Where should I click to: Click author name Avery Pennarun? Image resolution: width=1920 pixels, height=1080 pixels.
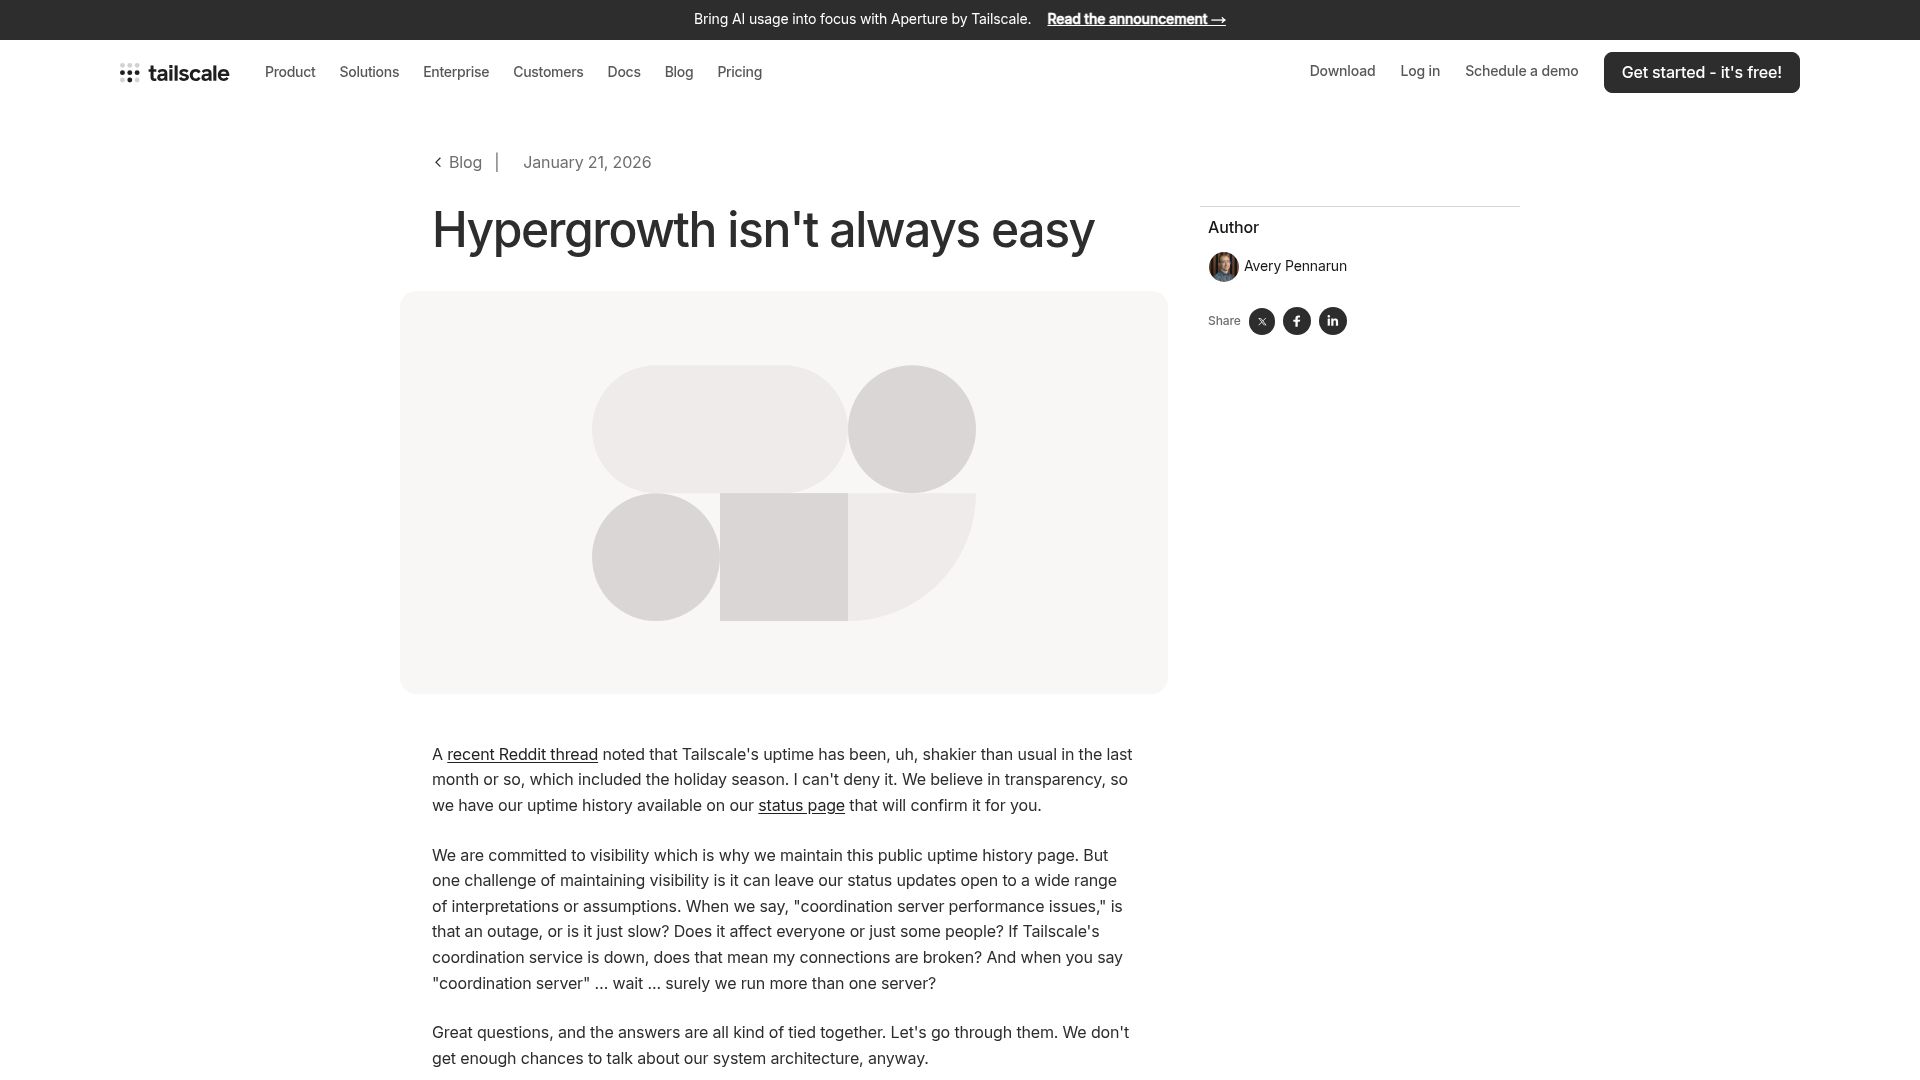click(x=1295, y=267)
